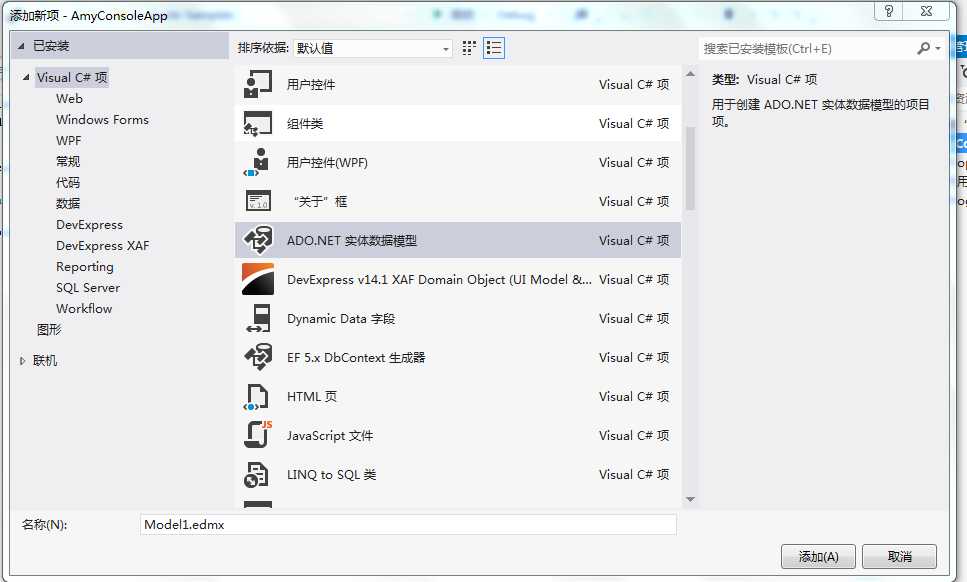Select the DevExpress XAF category
This screenshot has width=967, height=582.
click(102, 245)
